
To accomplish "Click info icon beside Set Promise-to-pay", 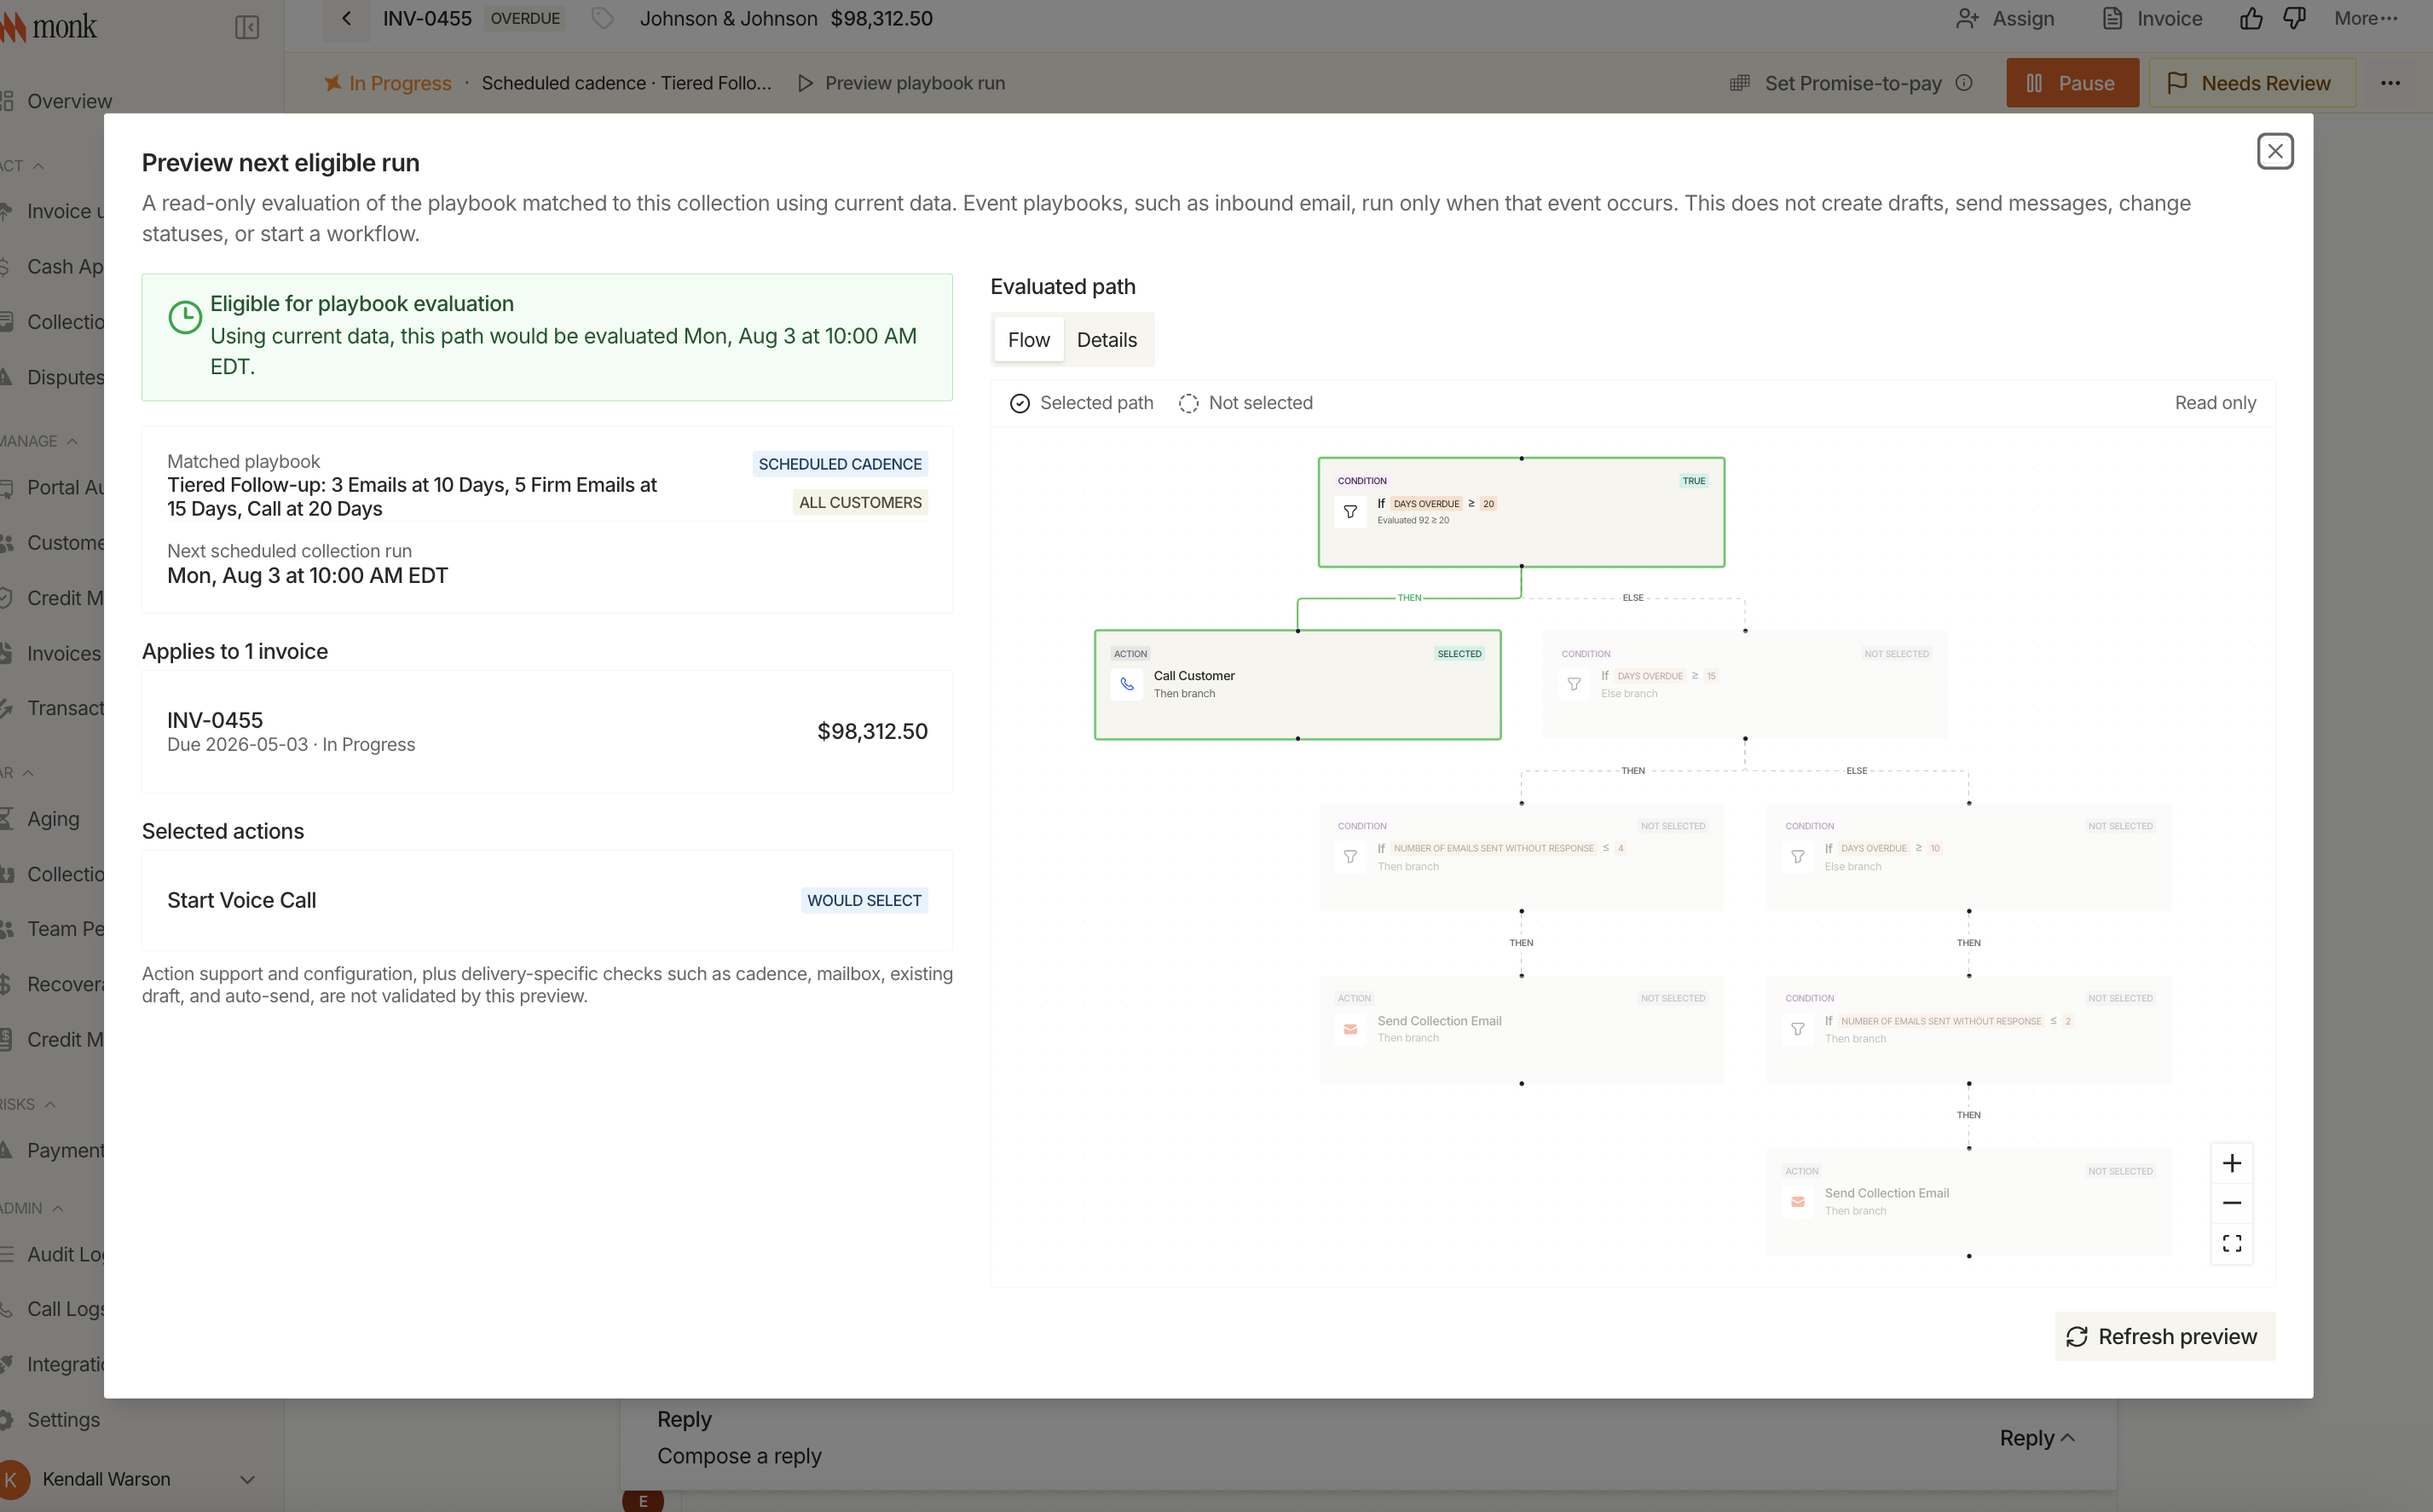I will (x=1963, y=83).
